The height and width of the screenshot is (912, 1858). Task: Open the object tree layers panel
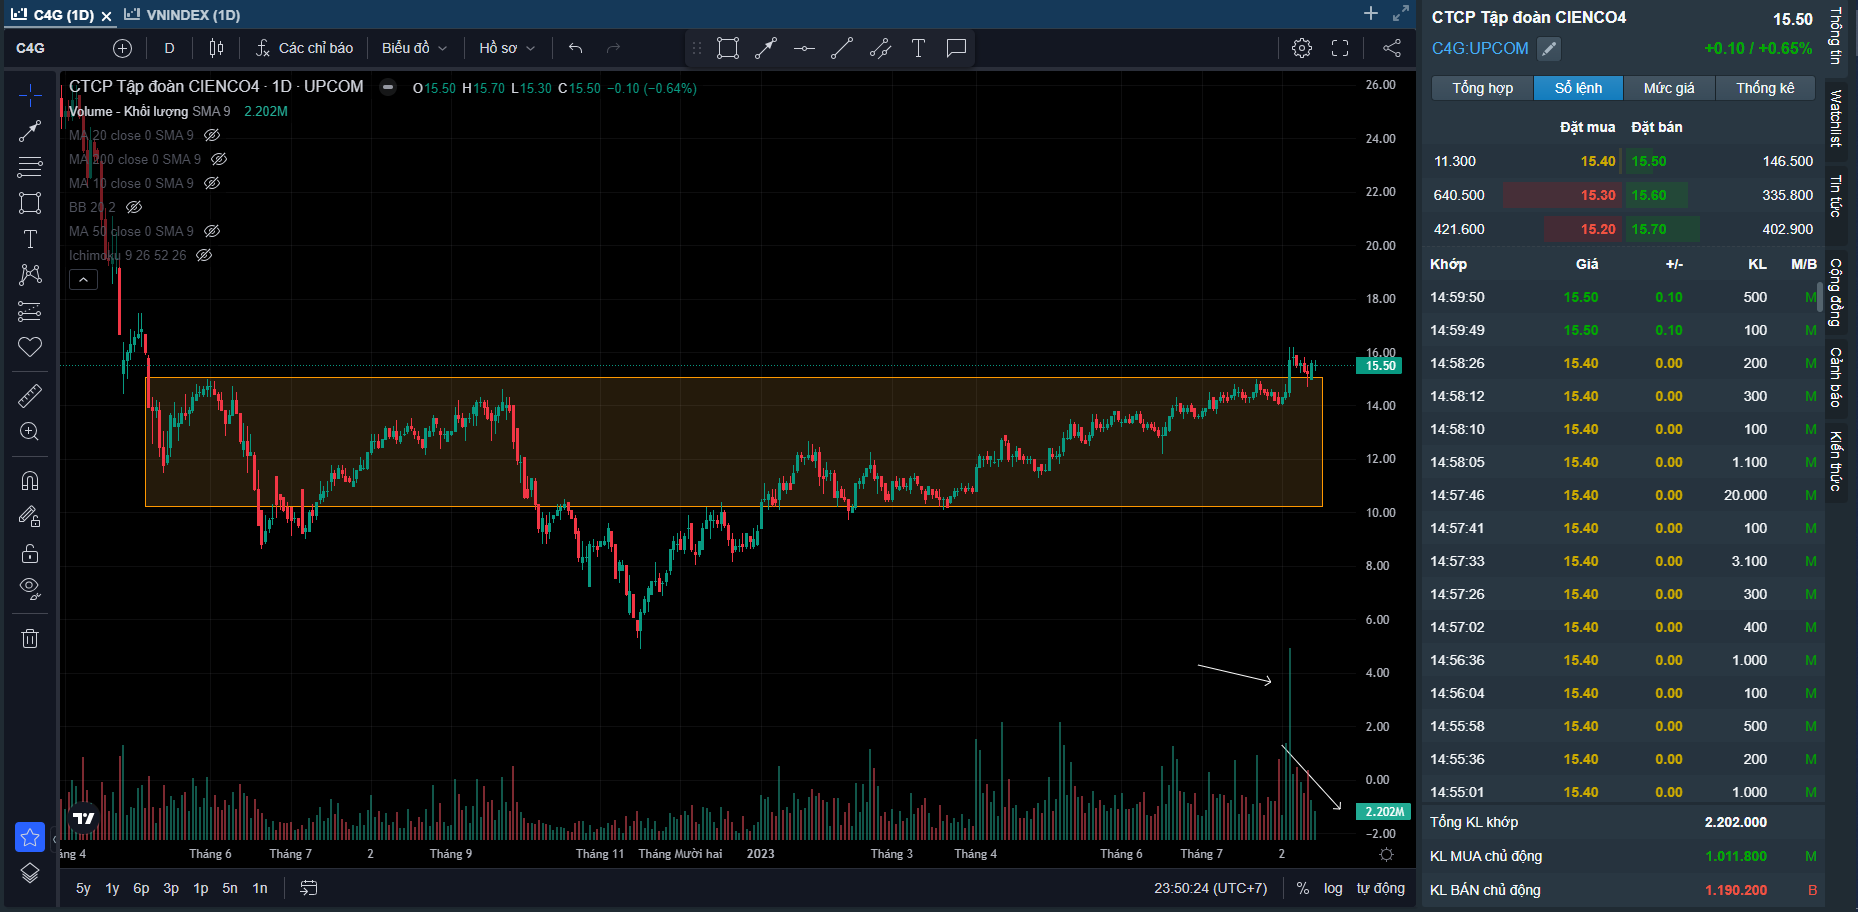click(30, 873)
